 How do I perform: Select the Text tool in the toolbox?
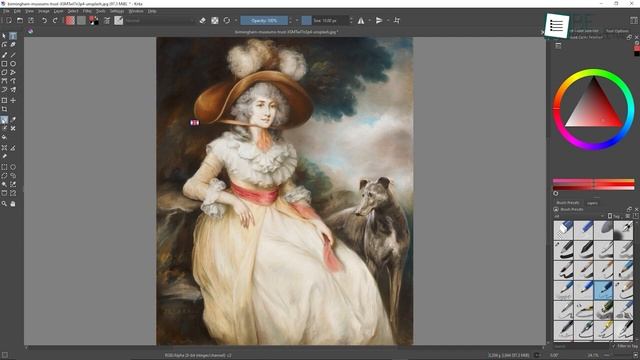13,36
